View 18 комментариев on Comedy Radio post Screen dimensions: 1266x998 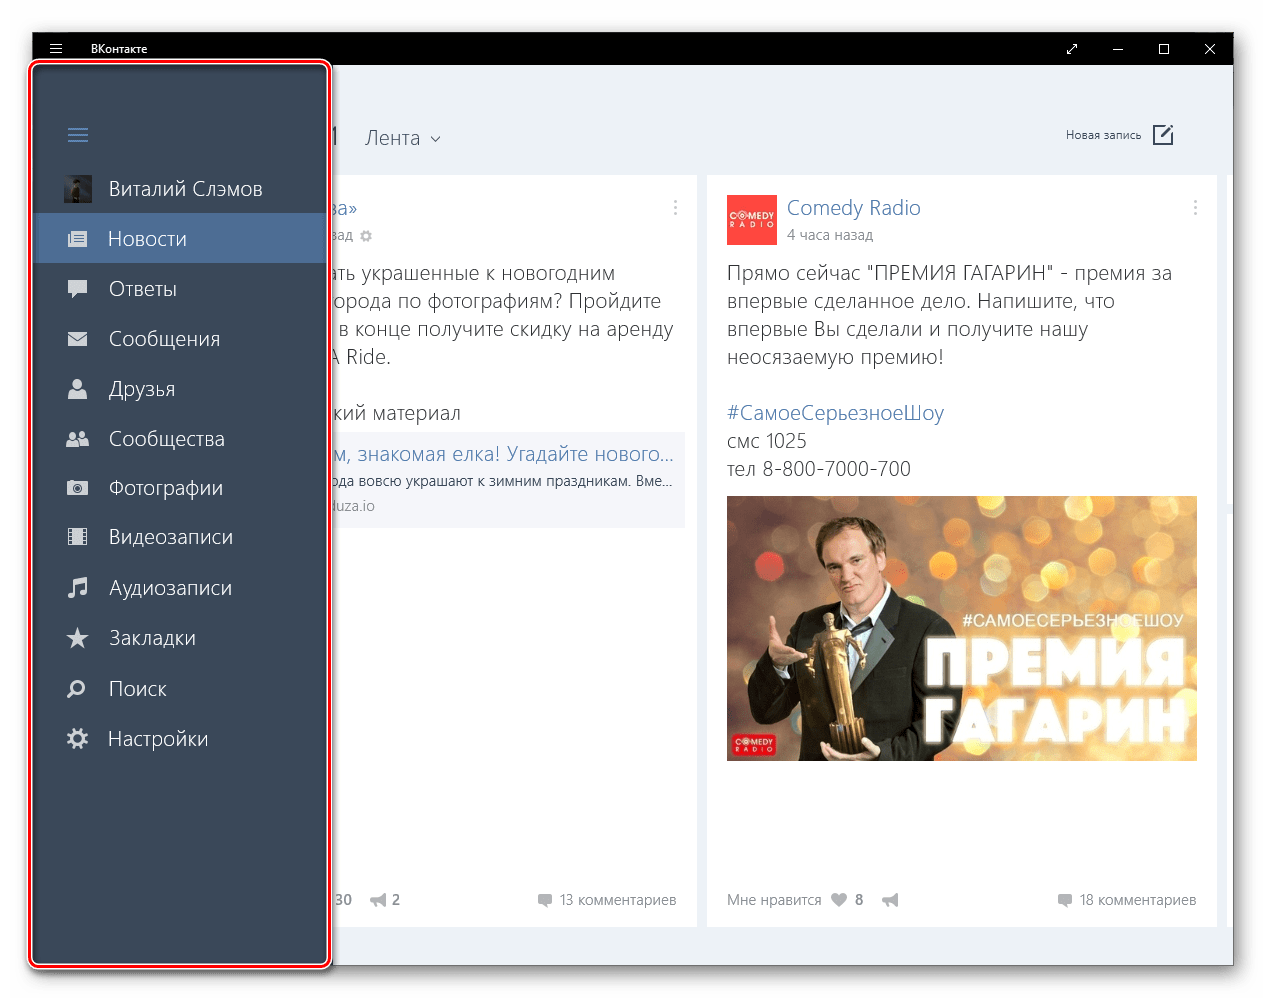point(1138,900)
